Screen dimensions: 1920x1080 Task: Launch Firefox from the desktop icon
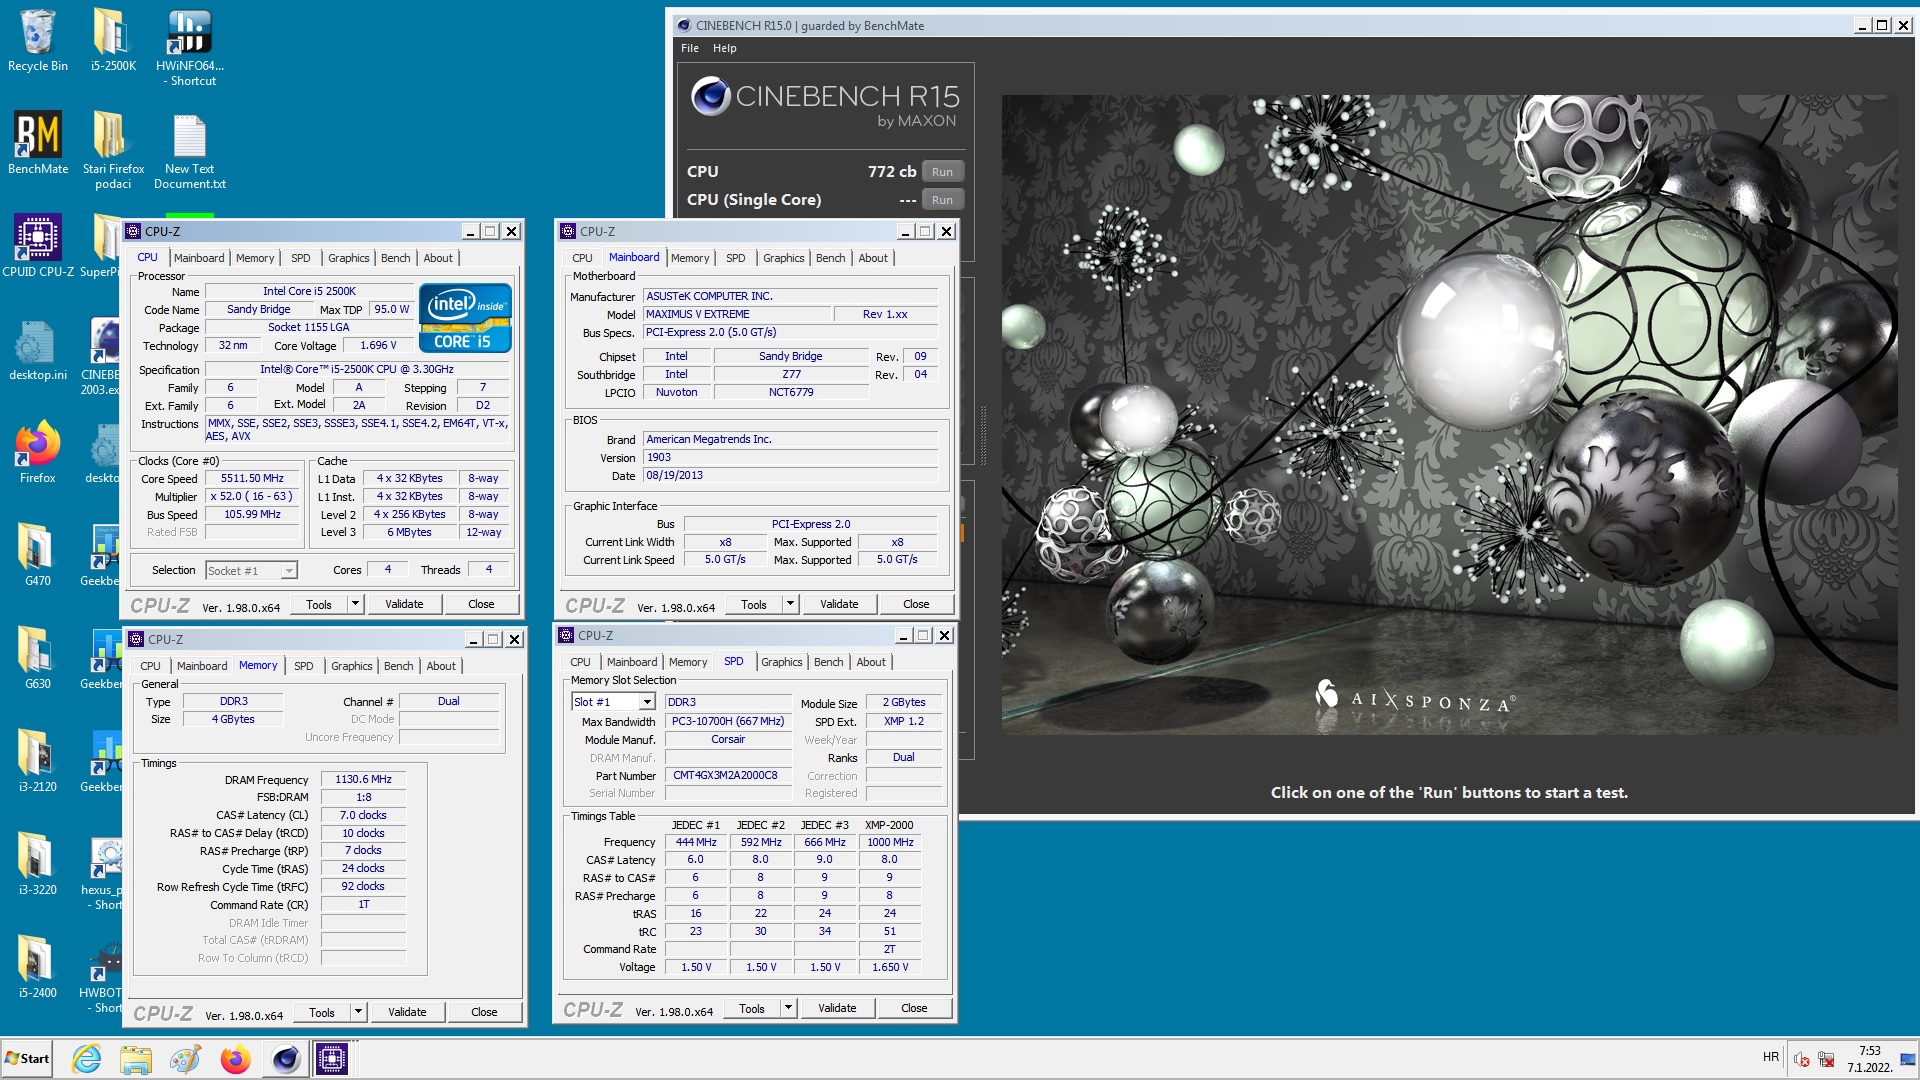coord(37,452)
